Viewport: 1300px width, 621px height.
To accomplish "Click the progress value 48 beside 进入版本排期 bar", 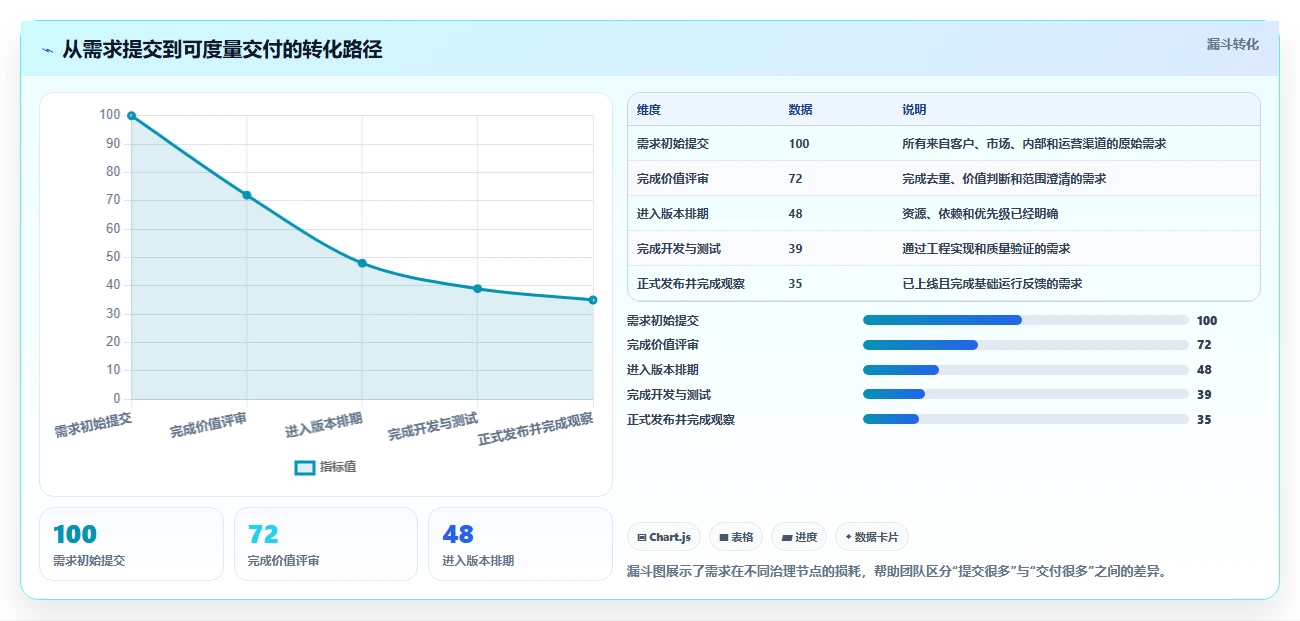I will [x=1204, y=370].
